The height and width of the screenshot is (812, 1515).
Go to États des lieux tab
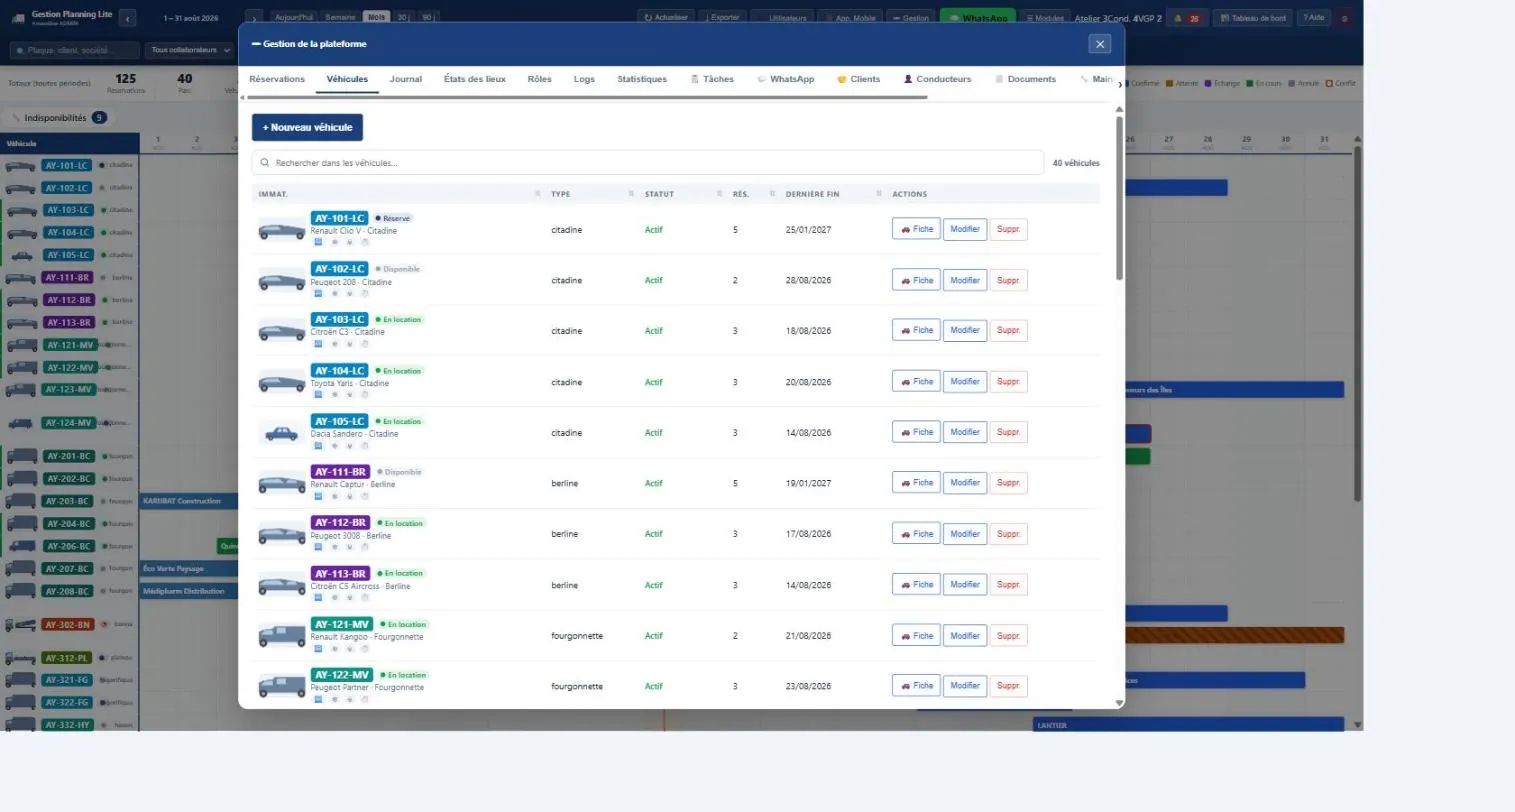pos(475,79)
